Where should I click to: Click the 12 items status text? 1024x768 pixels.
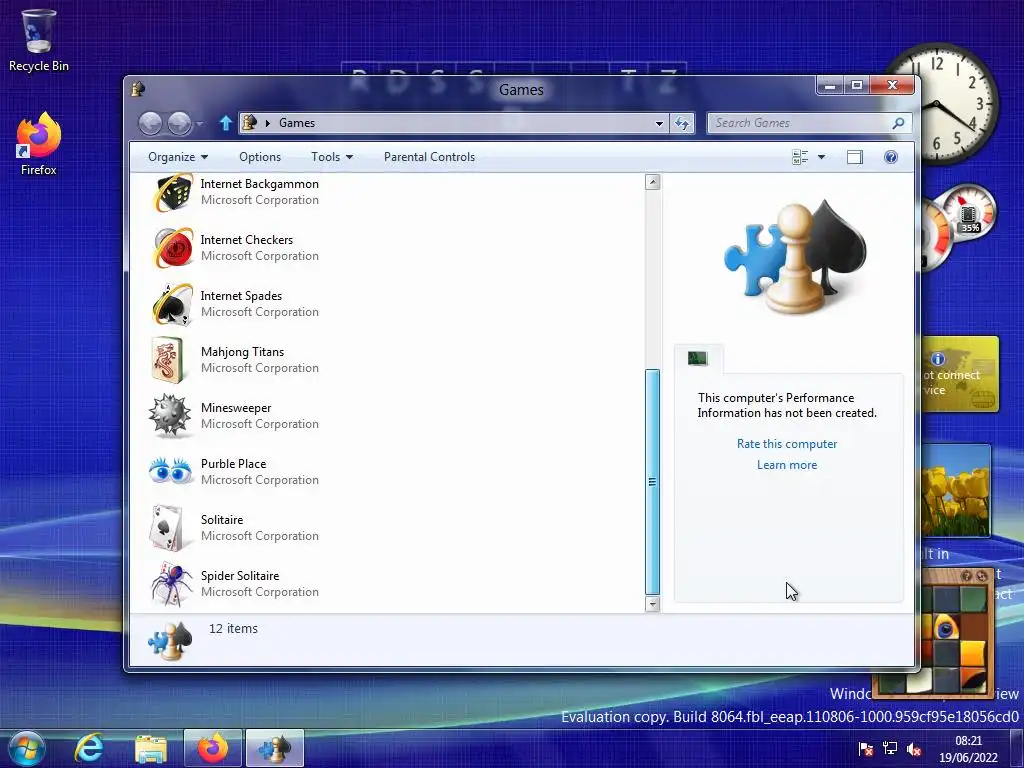(233, 628)
